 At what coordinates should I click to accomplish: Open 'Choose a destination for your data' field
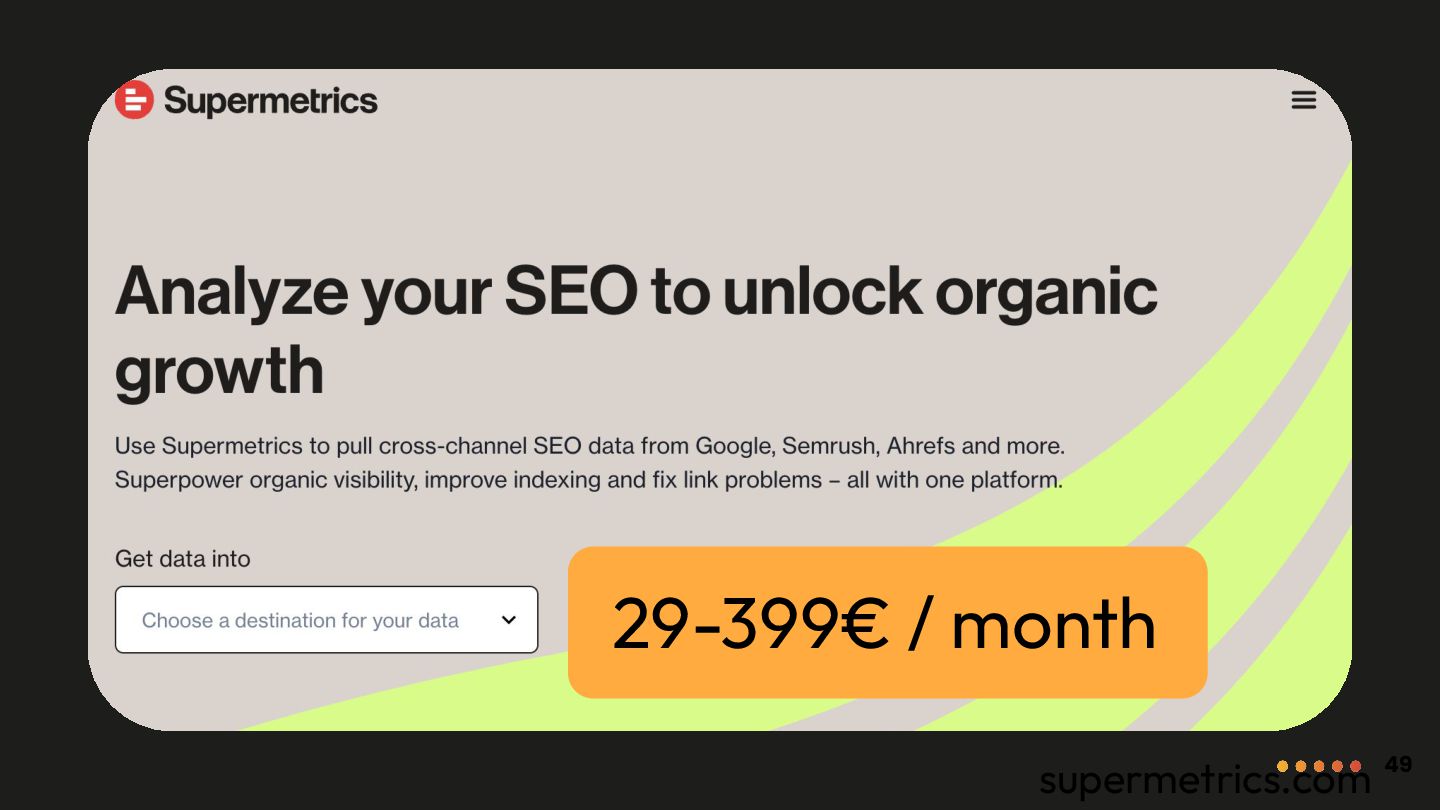pyautogui.click(x=300, y=620)
